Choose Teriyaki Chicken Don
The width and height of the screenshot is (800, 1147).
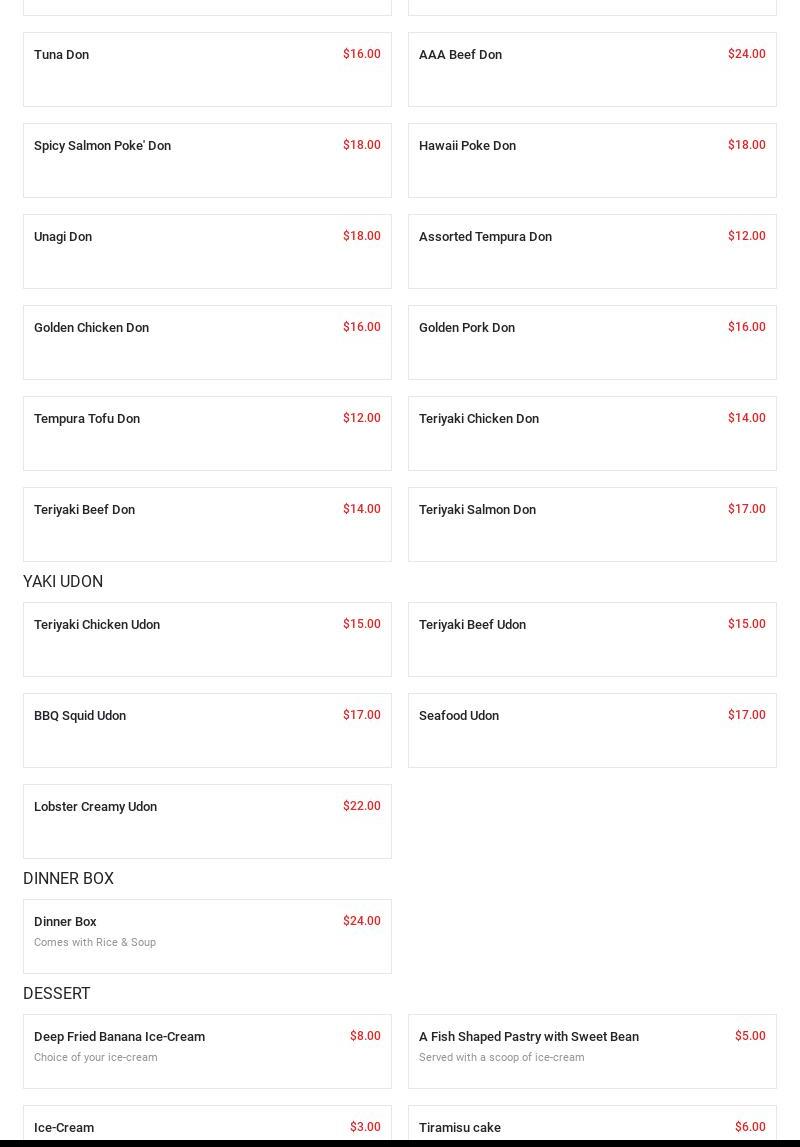[592, 433]
